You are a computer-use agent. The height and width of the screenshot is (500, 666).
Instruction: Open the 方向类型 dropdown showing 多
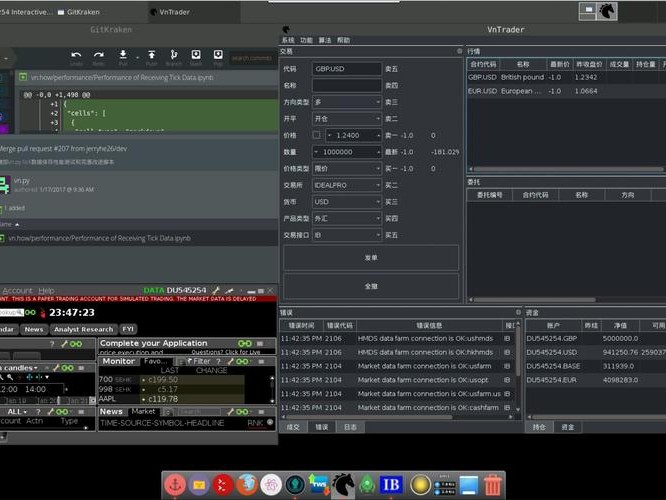pos(347,102)
